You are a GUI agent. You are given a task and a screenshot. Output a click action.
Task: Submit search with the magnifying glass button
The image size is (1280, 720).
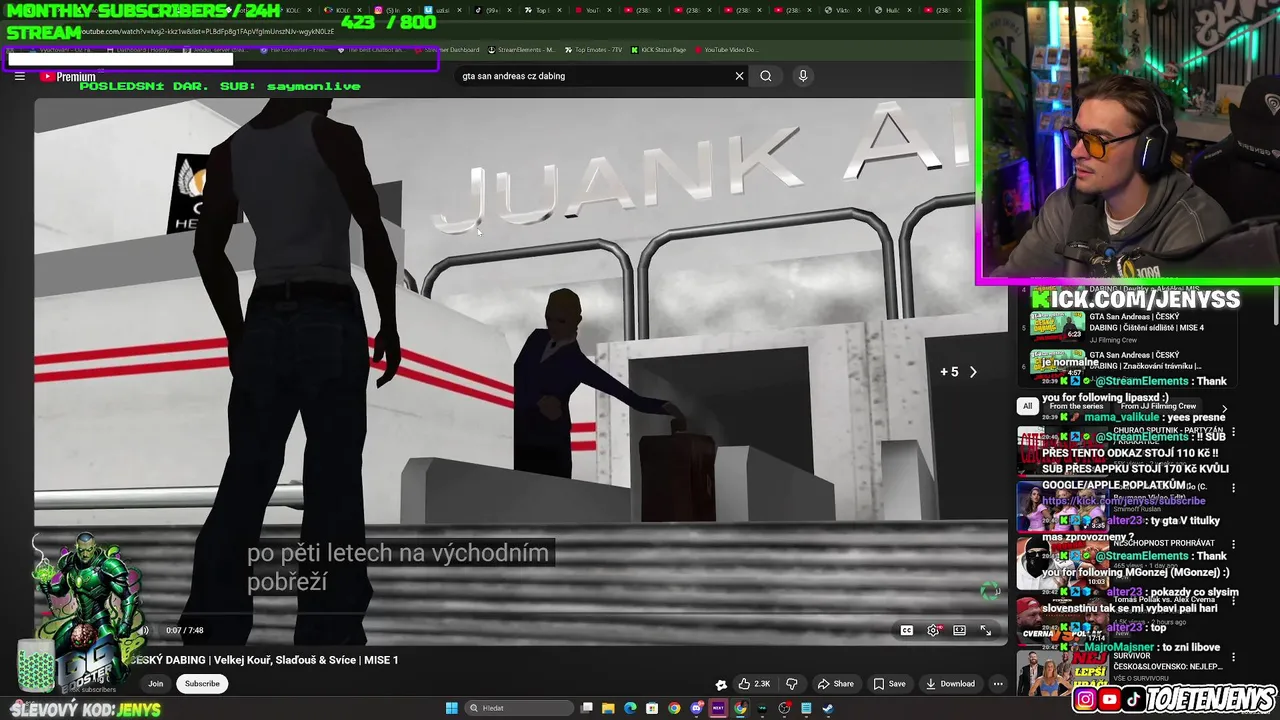point(766,76)
